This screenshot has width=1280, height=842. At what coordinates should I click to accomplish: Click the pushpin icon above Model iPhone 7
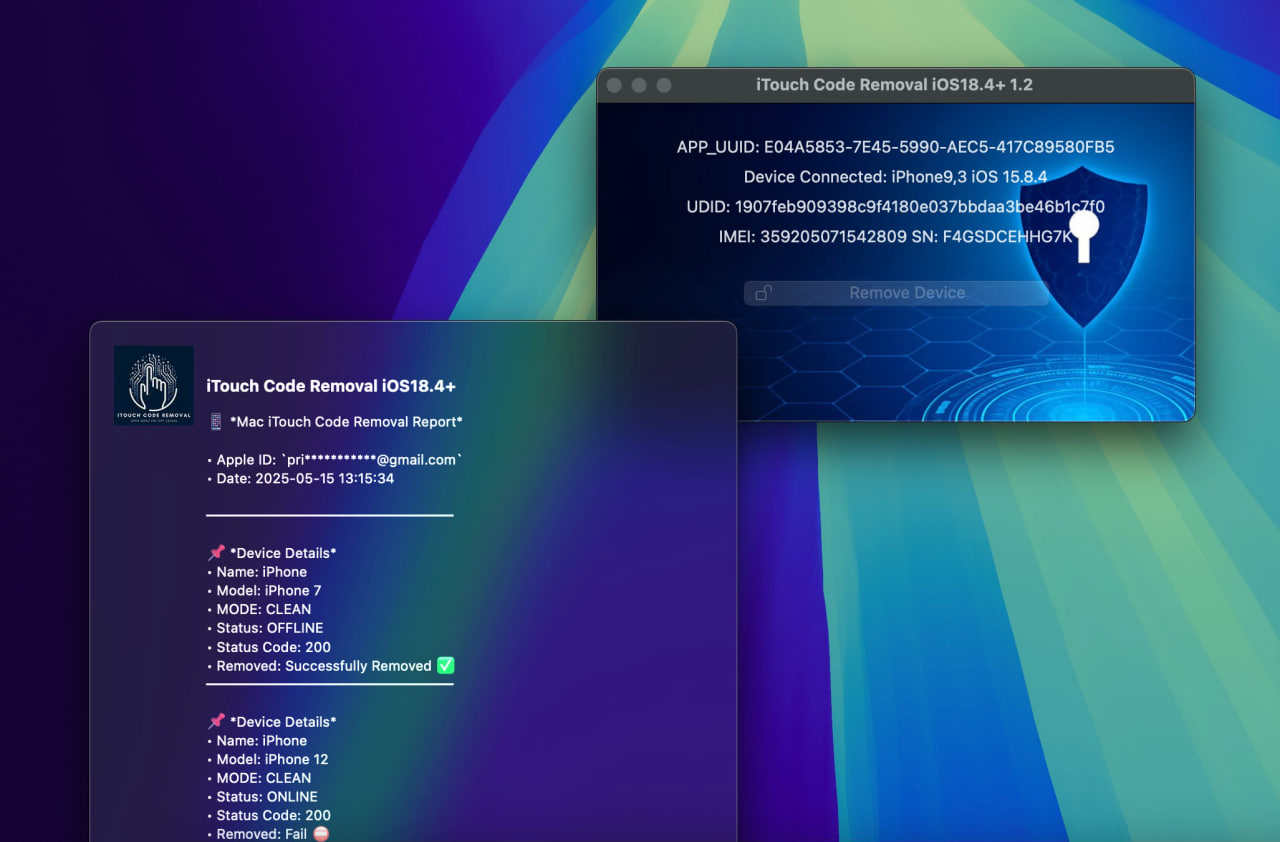point(216,552)
